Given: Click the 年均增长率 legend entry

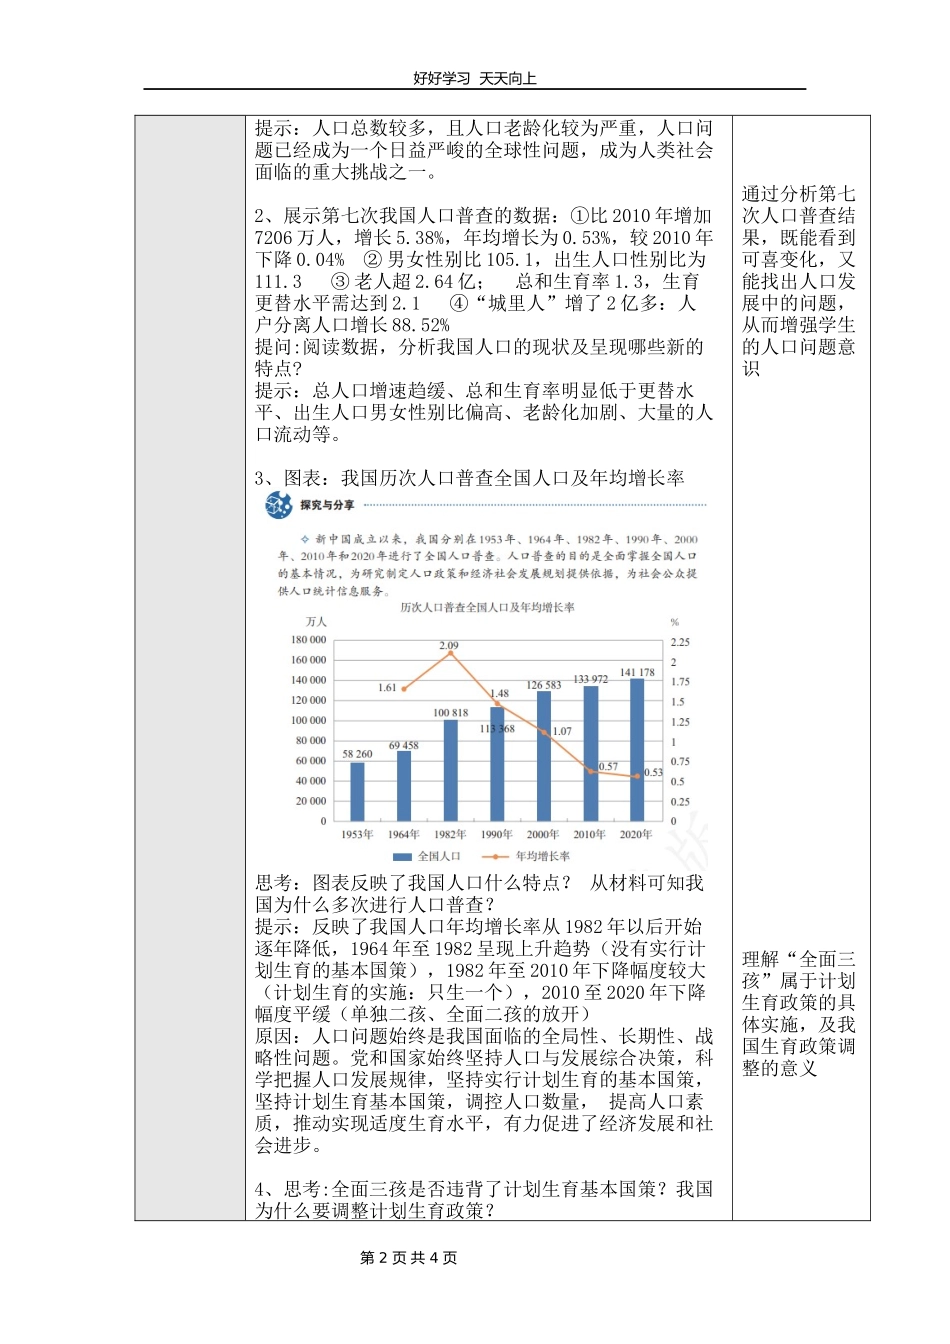Looking at the screenshot, I should pyautogui.click(x=527, y=856).
